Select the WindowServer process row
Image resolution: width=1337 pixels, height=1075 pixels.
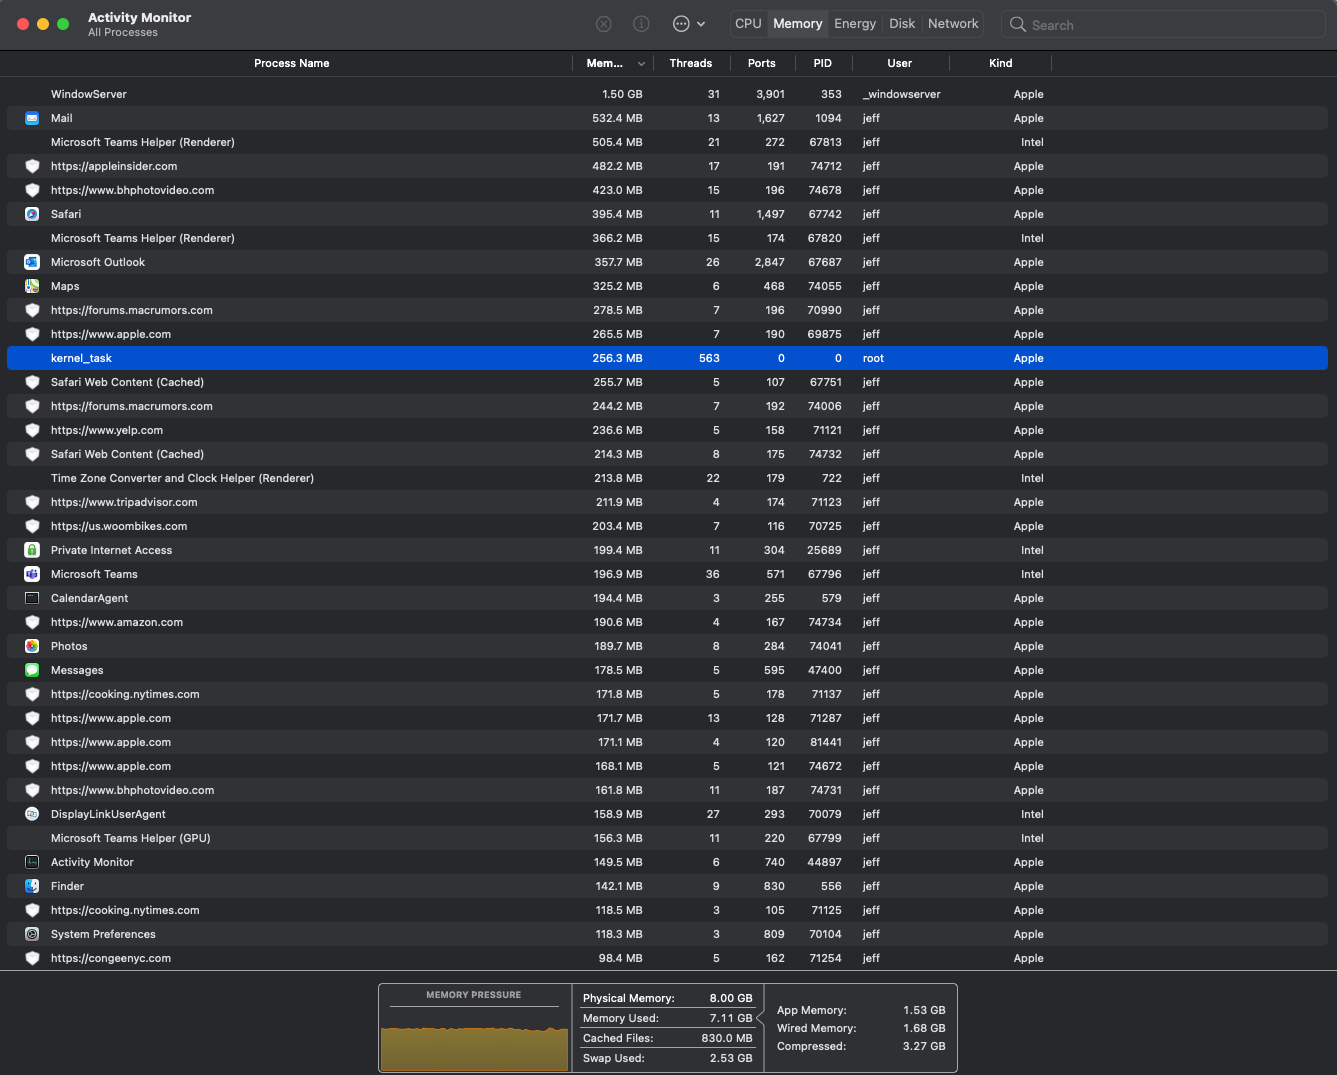[x=668, y=94]
